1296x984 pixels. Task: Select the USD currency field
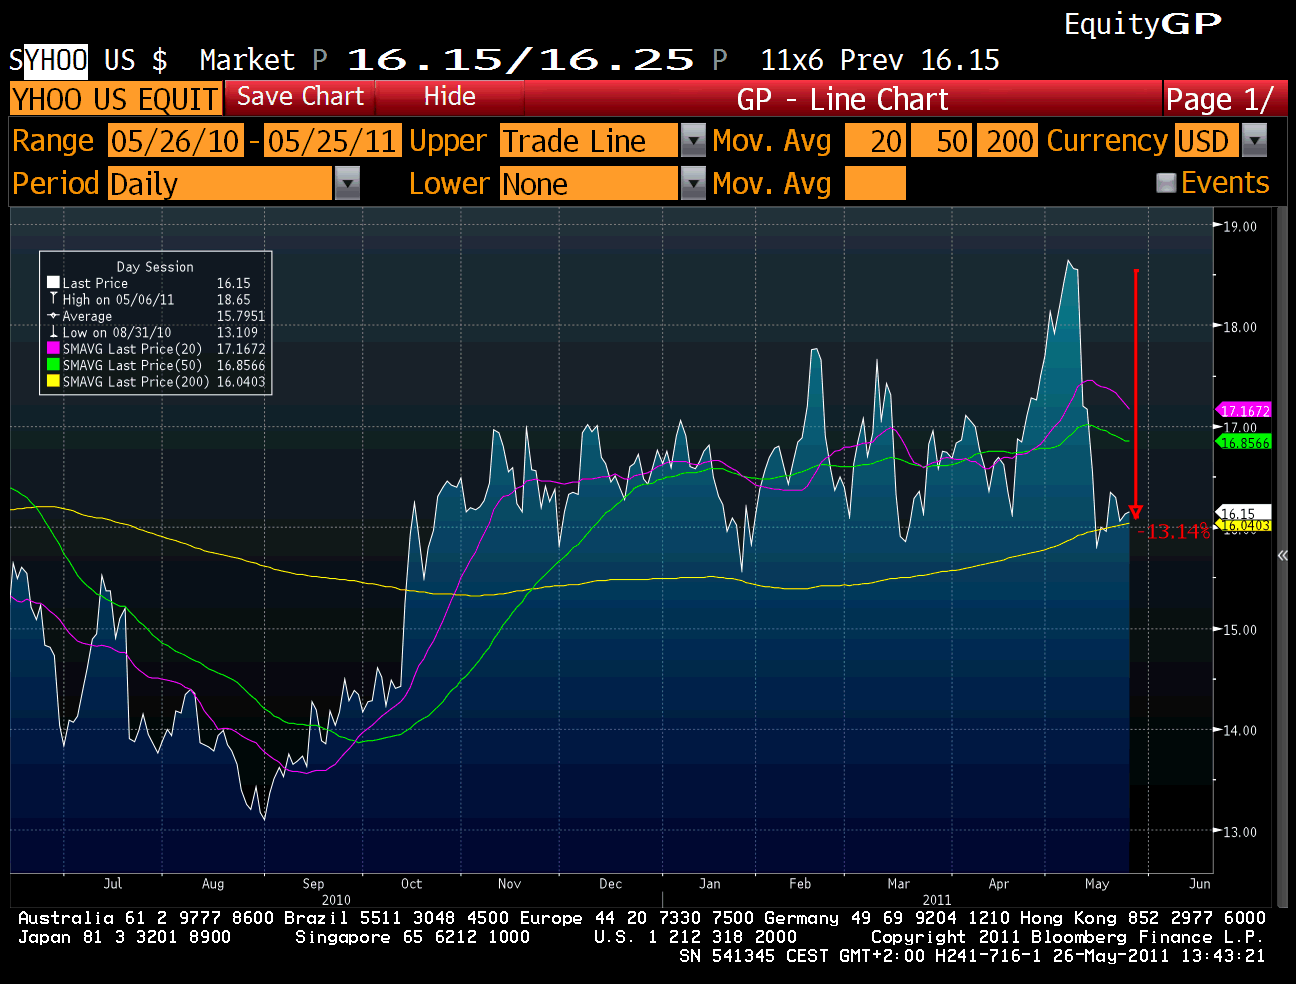[1207, 141]
